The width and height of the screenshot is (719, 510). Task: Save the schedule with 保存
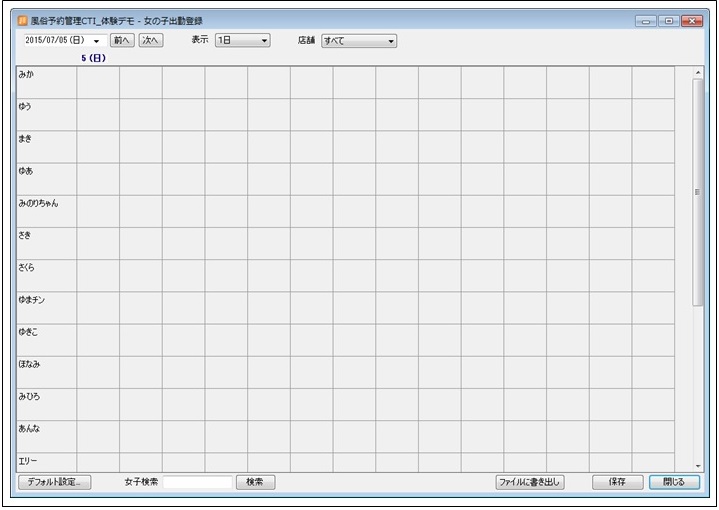pyautogui.click(x=617, y=482)
